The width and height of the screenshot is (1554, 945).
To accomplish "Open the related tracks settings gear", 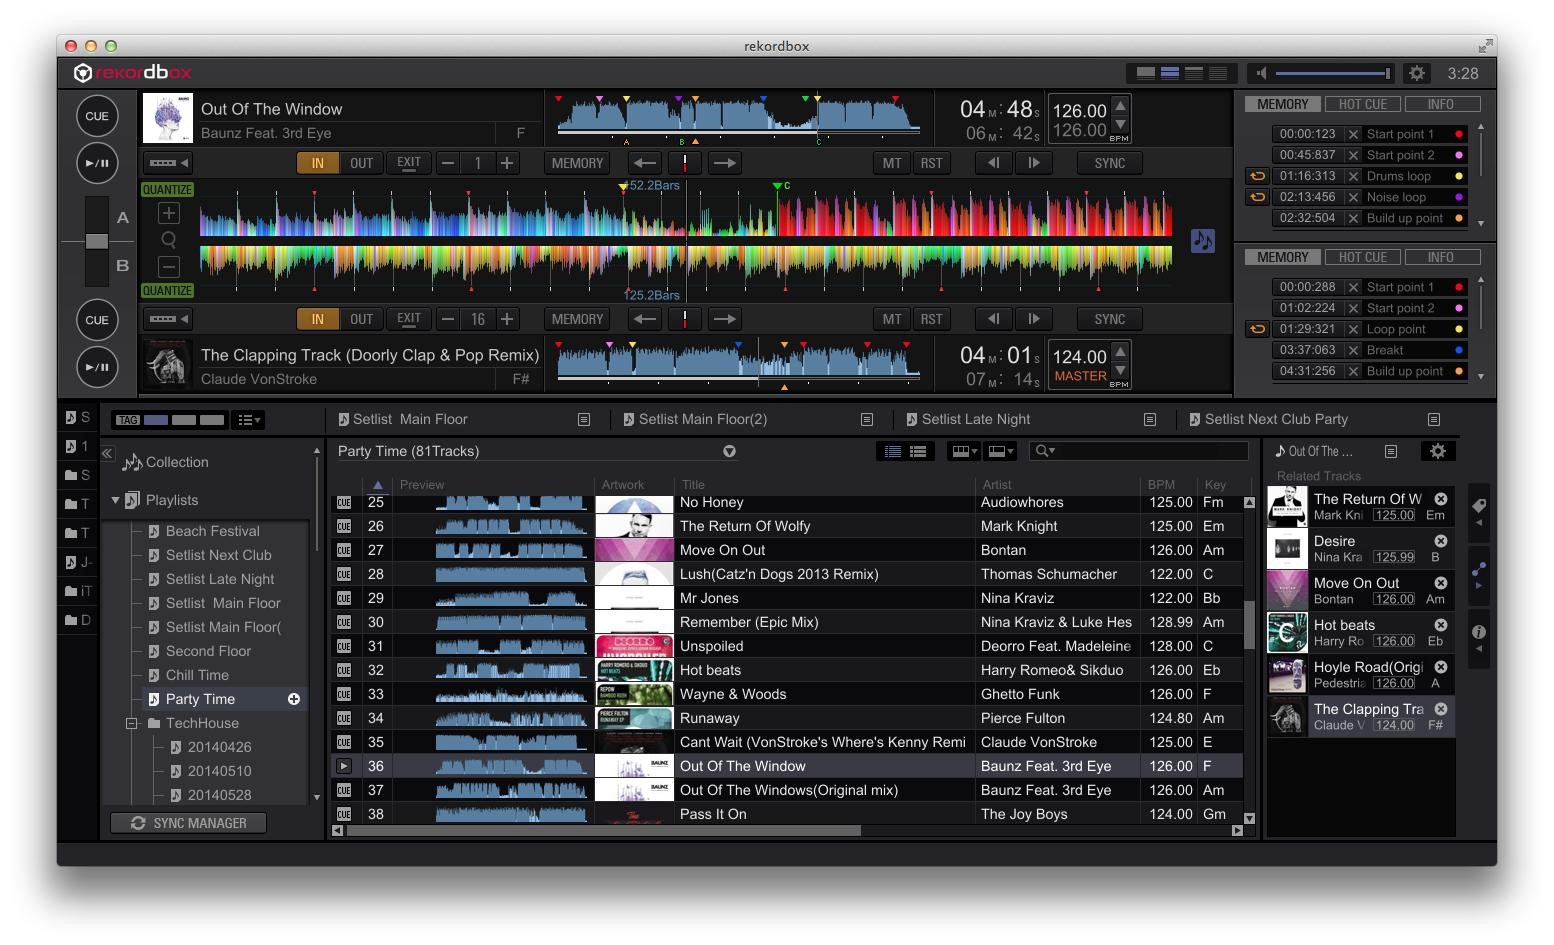I will point(1438,451).
